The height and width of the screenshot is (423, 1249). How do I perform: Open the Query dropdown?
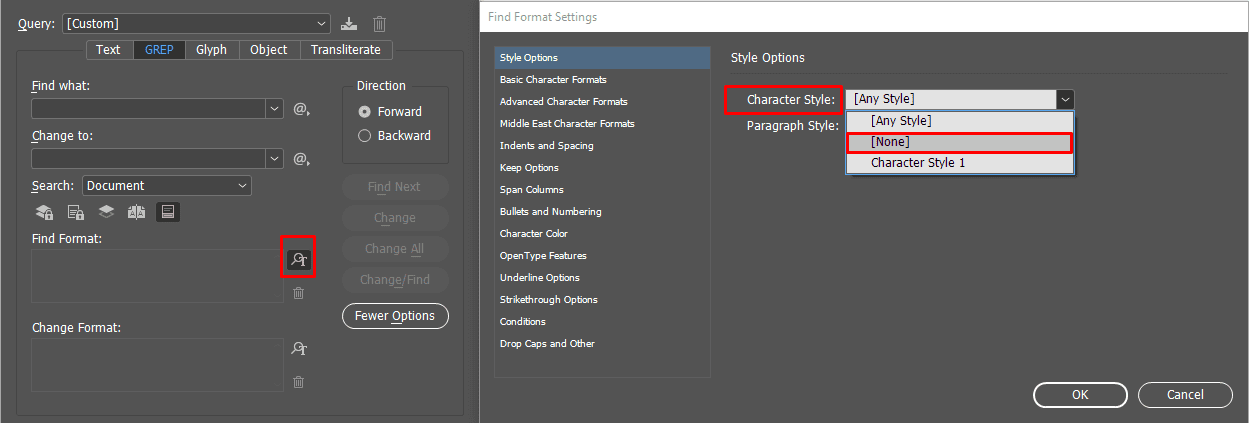(196, 23)
